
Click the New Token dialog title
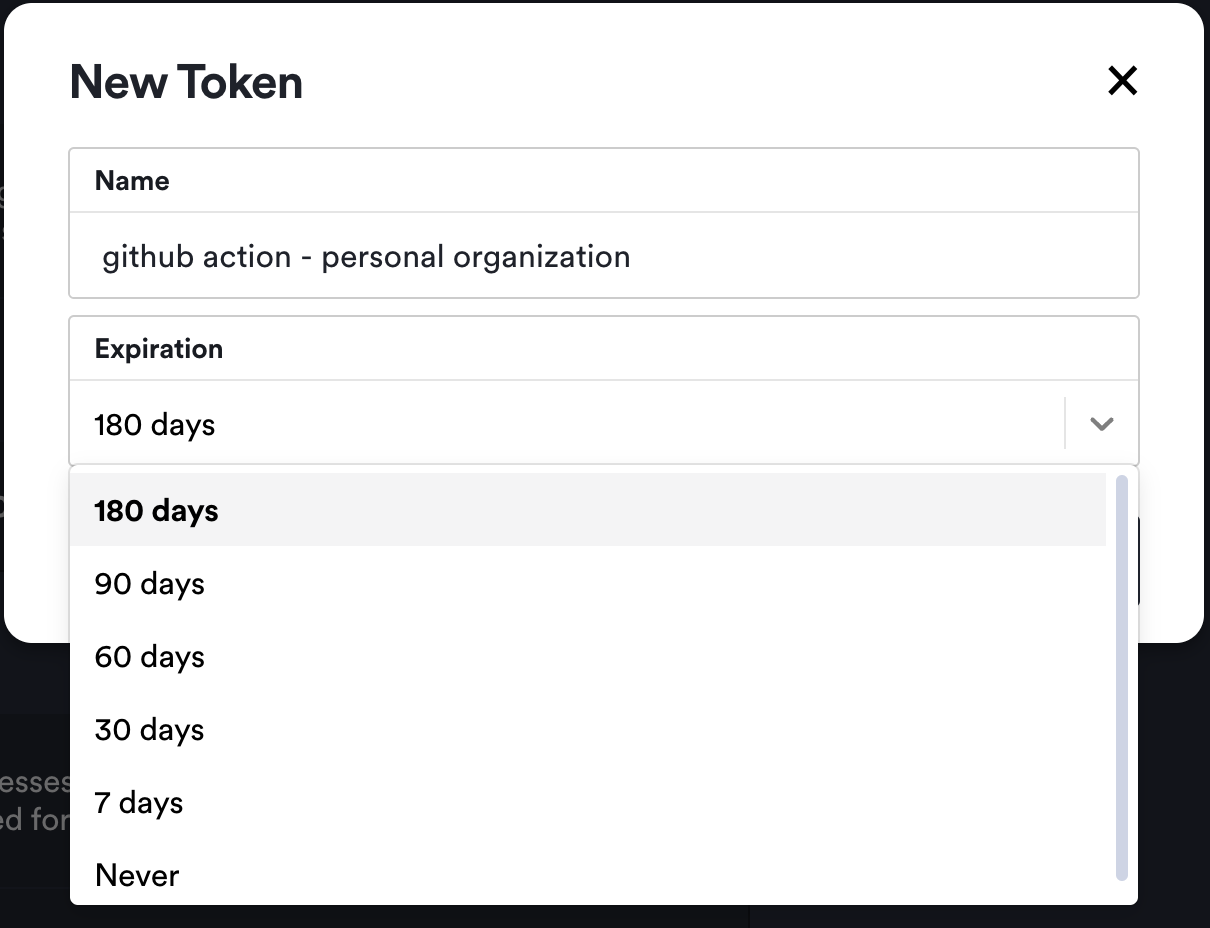coord(185,82)
